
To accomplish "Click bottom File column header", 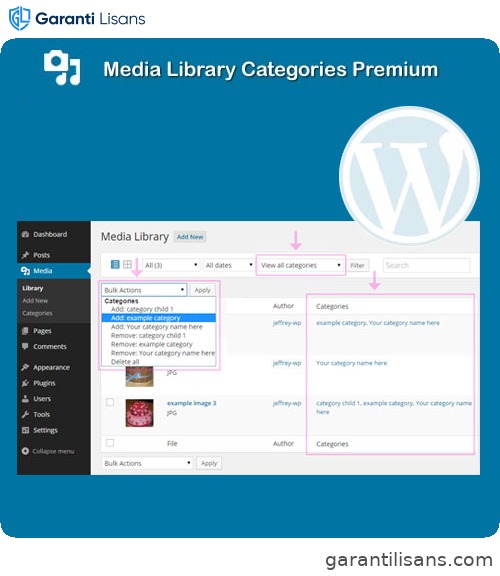I will tap(172, 443).
